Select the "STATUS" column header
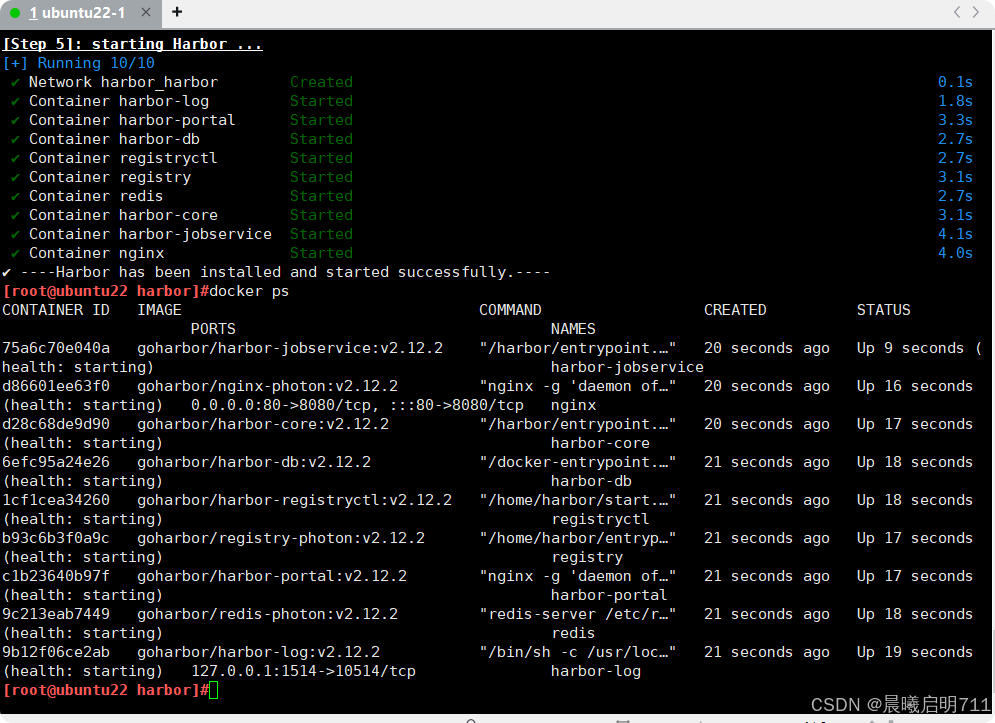The width and height of the screenshot is (995, 723). 883,310
